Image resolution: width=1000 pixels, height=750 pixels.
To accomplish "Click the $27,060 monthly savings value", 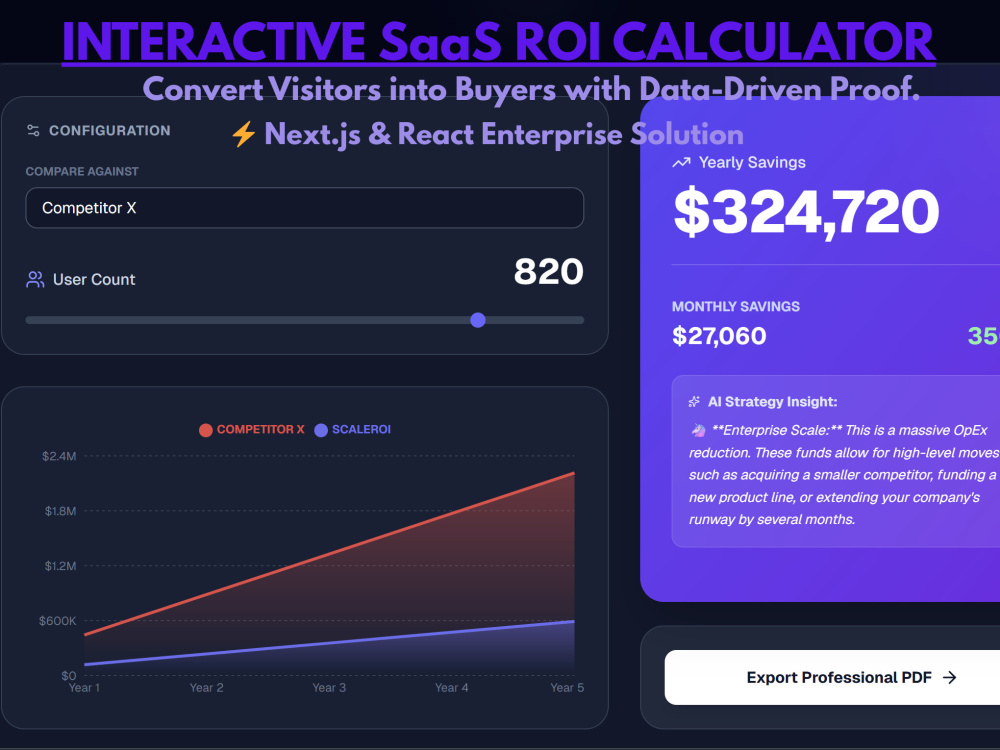I will tap(719, 336).
